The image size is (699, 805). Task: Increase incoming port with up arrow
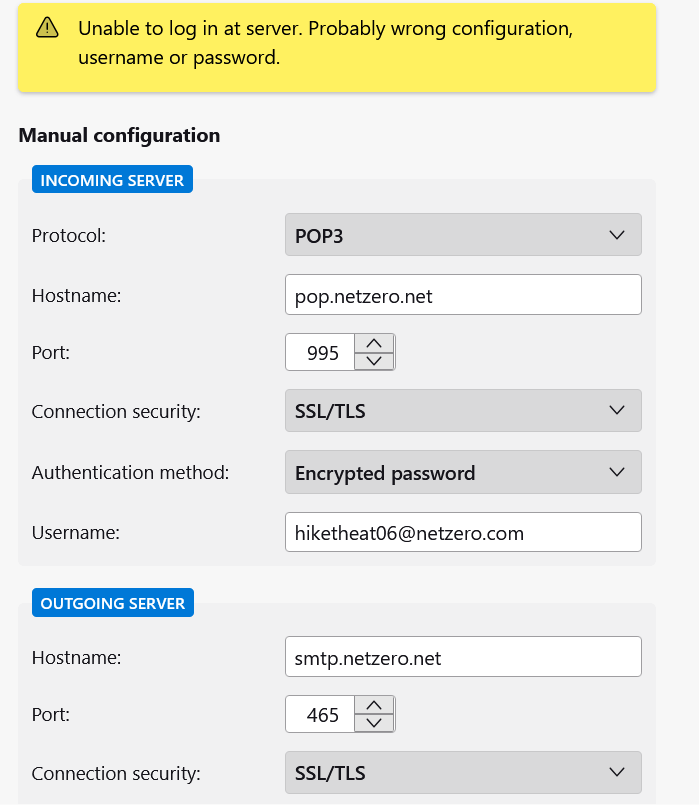pos(374,343)
